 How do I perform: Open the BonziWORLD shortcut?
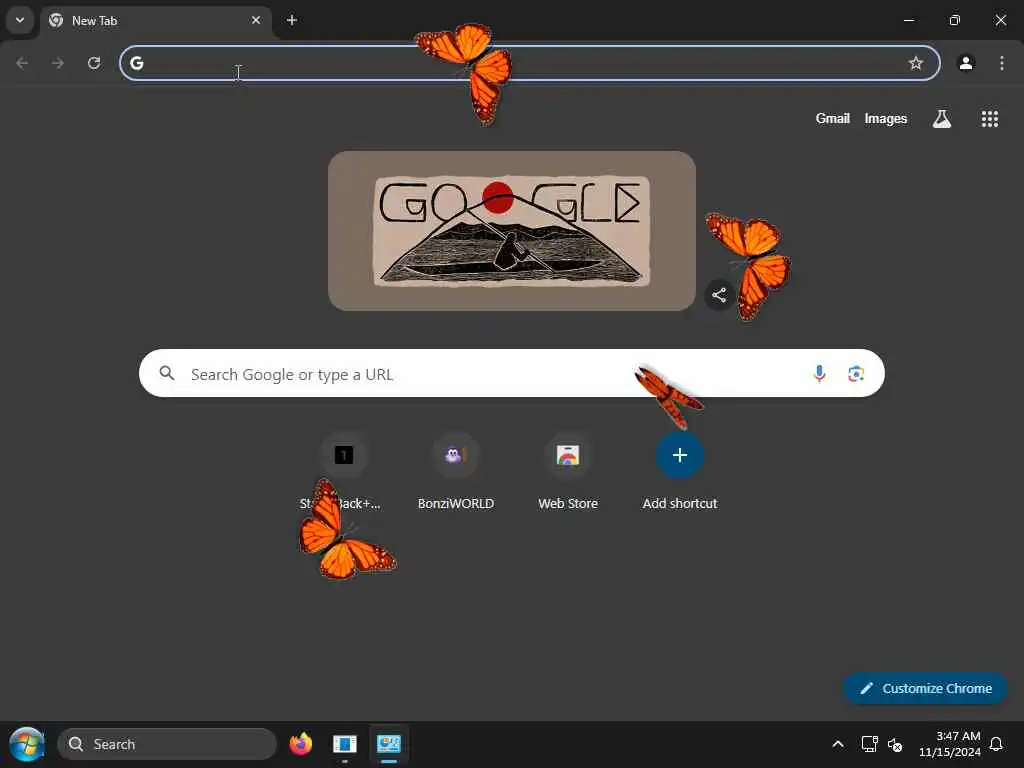(x=456, y=472)
